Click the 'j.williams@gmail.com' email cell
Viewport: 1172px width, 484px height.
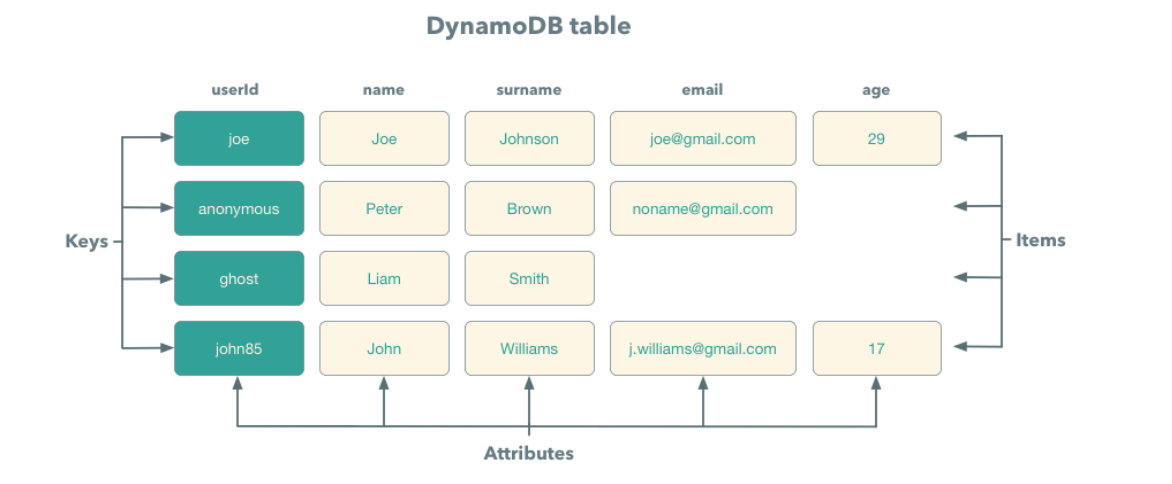click(703, 348)
